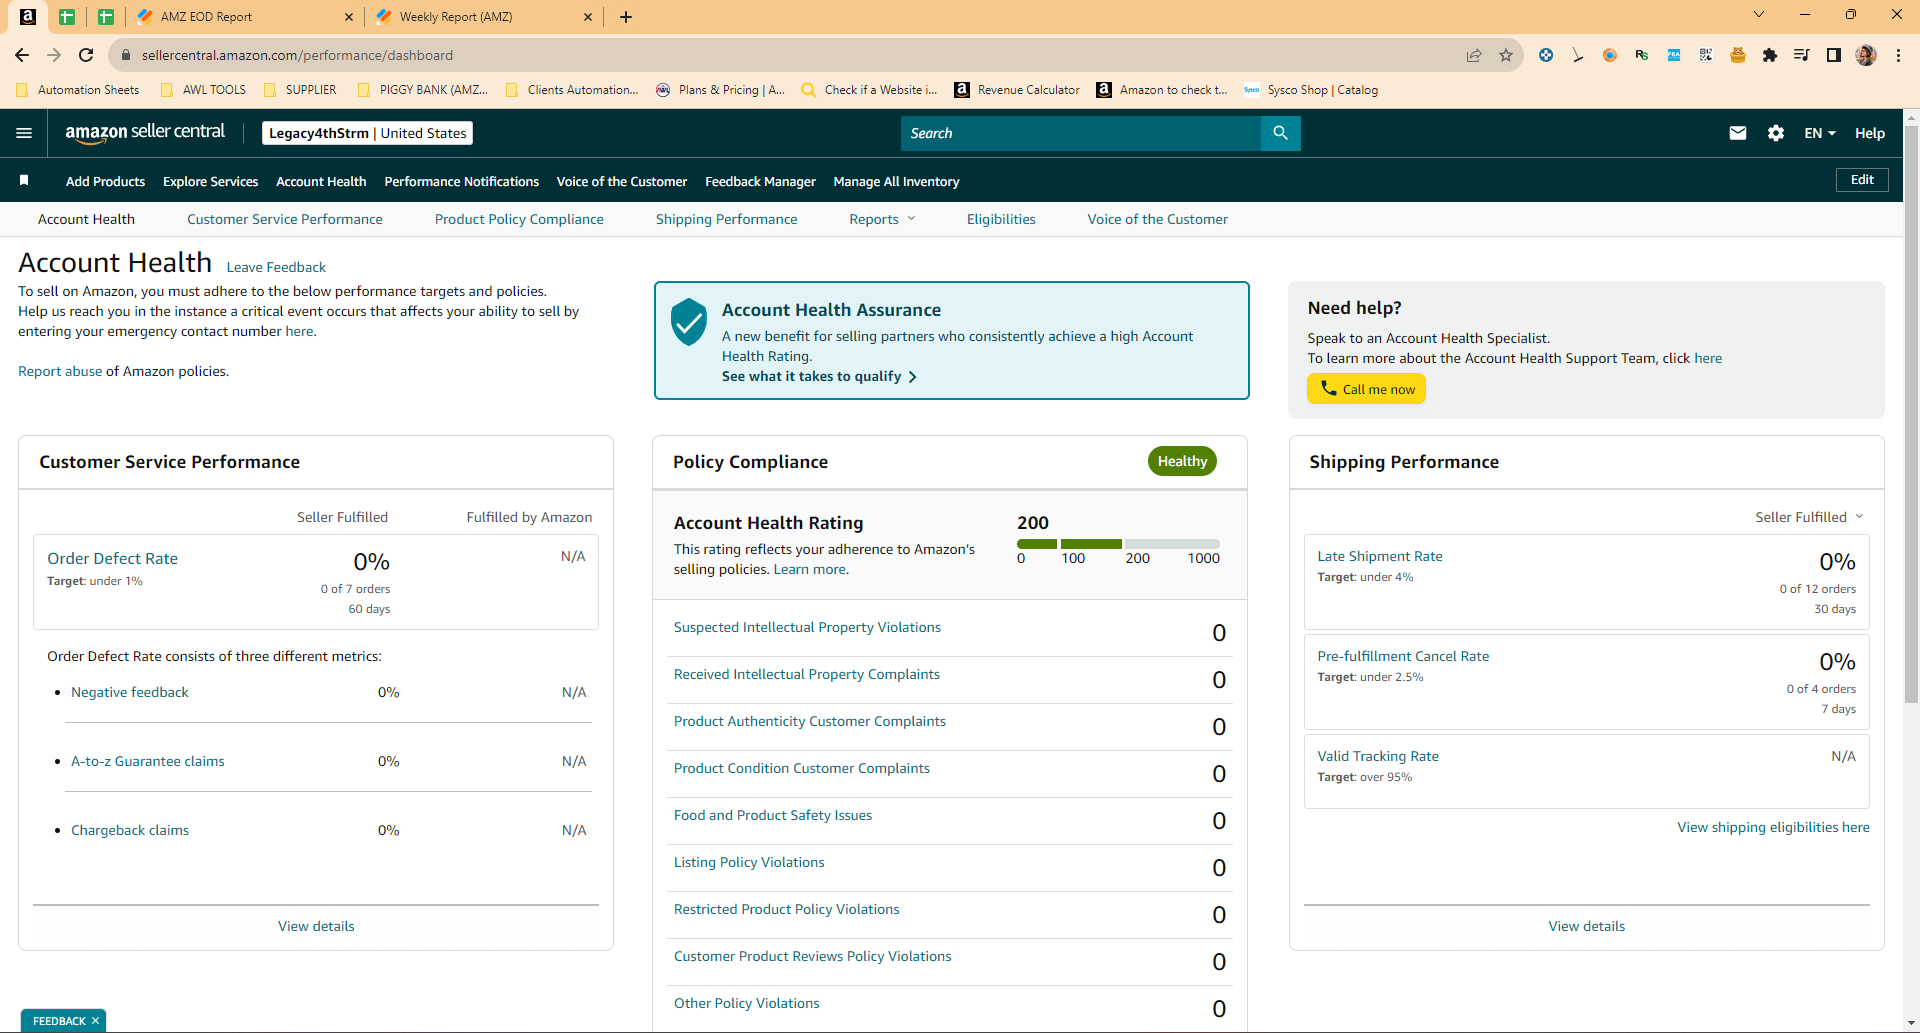Image resolution: width=1920 pixels, height=1033 pixels.
Task: Open the Order Defect Rate link
Action: point(113,558)
